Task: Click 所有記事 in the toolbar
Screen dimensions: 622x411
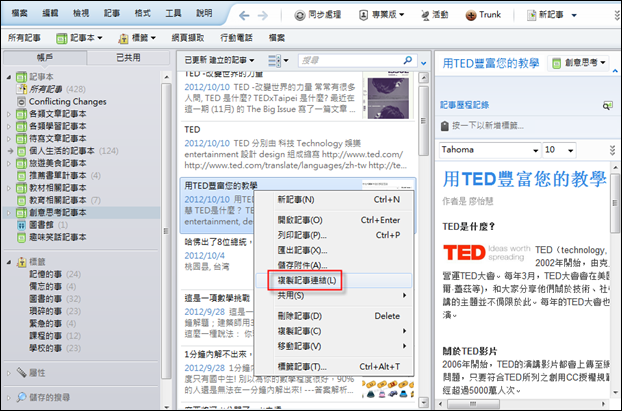Action: point(24,38)
